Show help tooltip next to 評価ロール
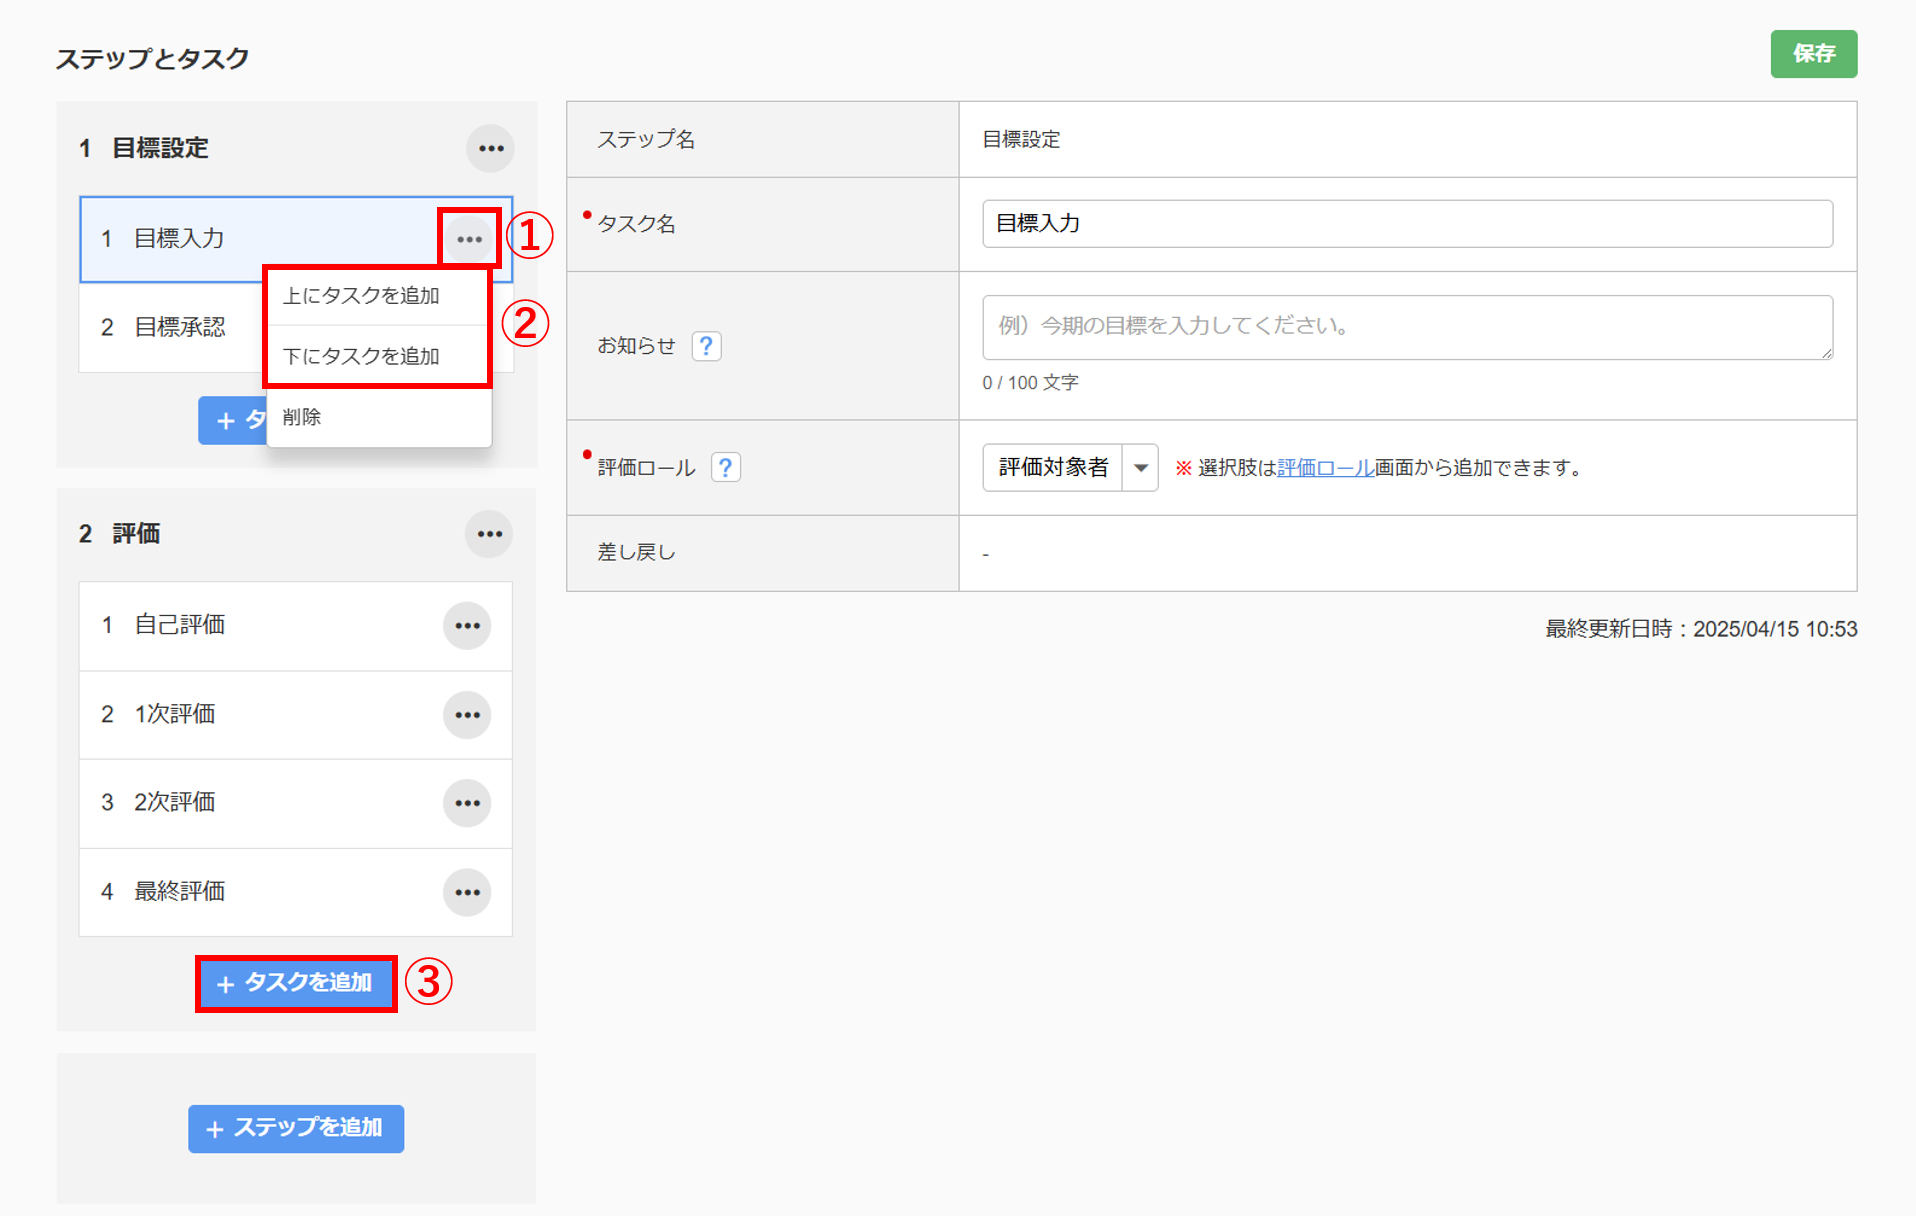The width and height of the screenshot is (1916, 1216). [726, 467]
